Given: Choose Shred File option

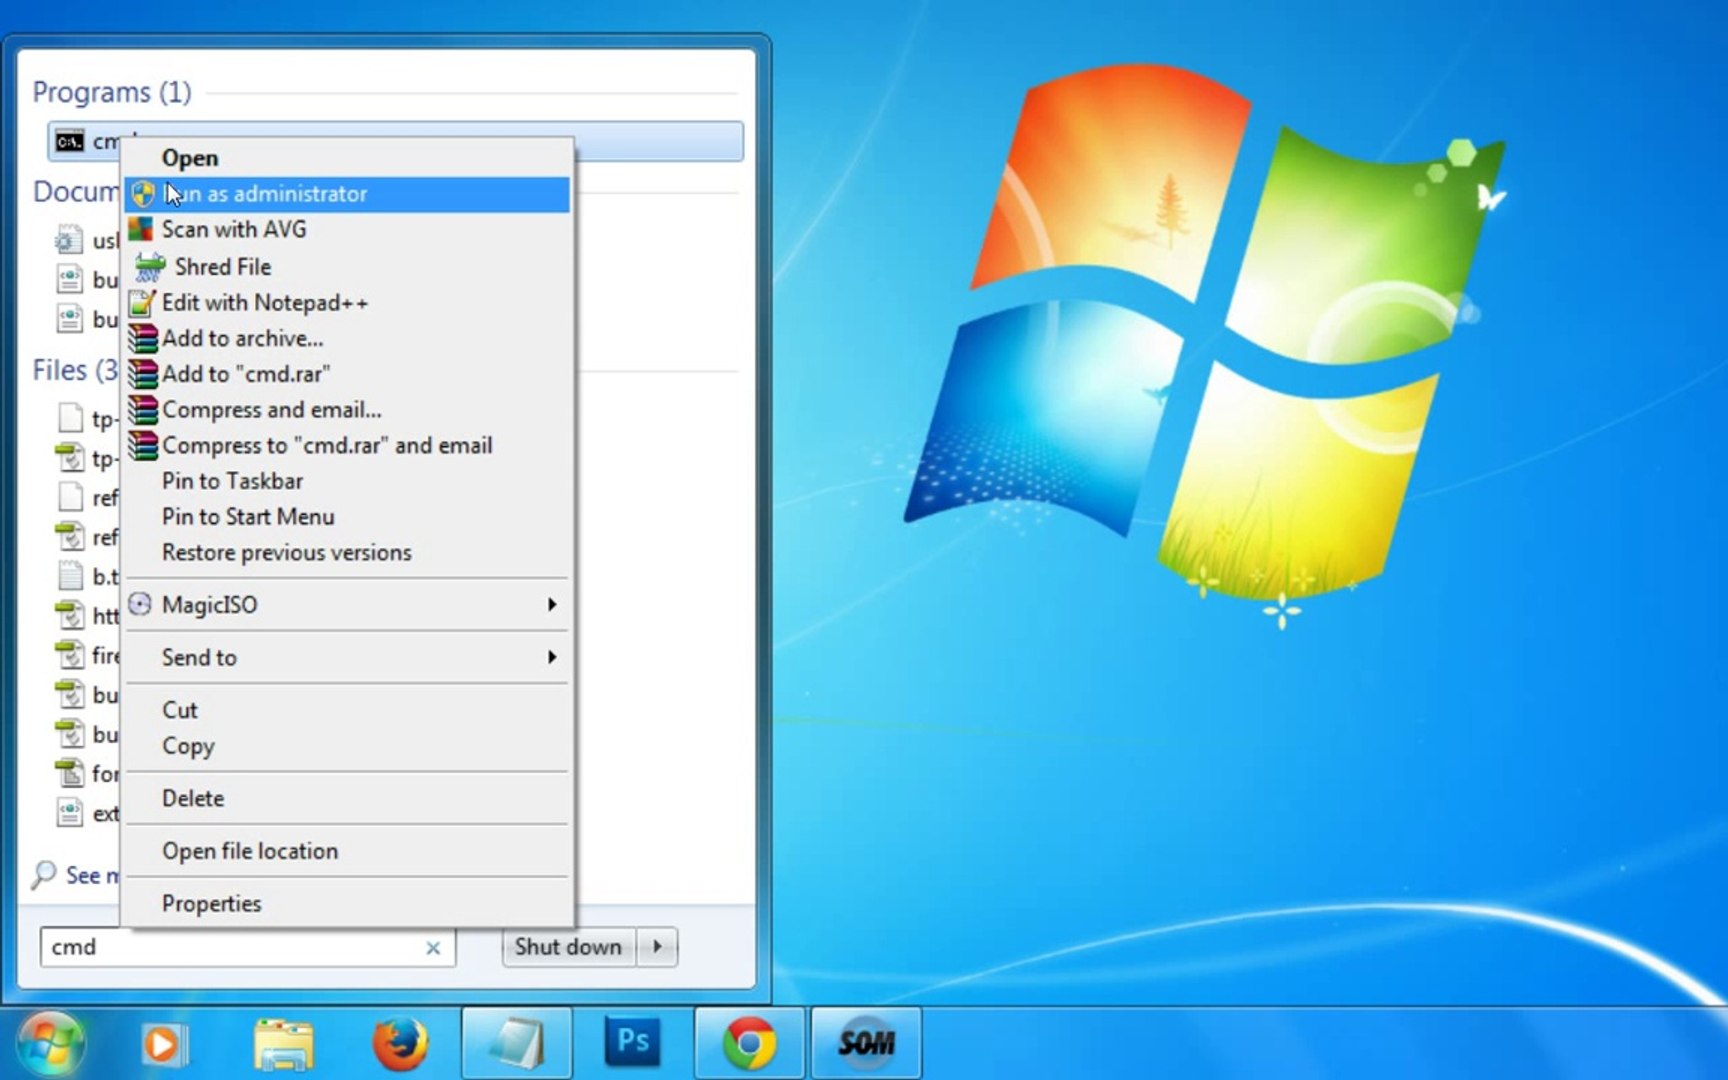Looking at the screenshot, I should click(x=347, y=266).
